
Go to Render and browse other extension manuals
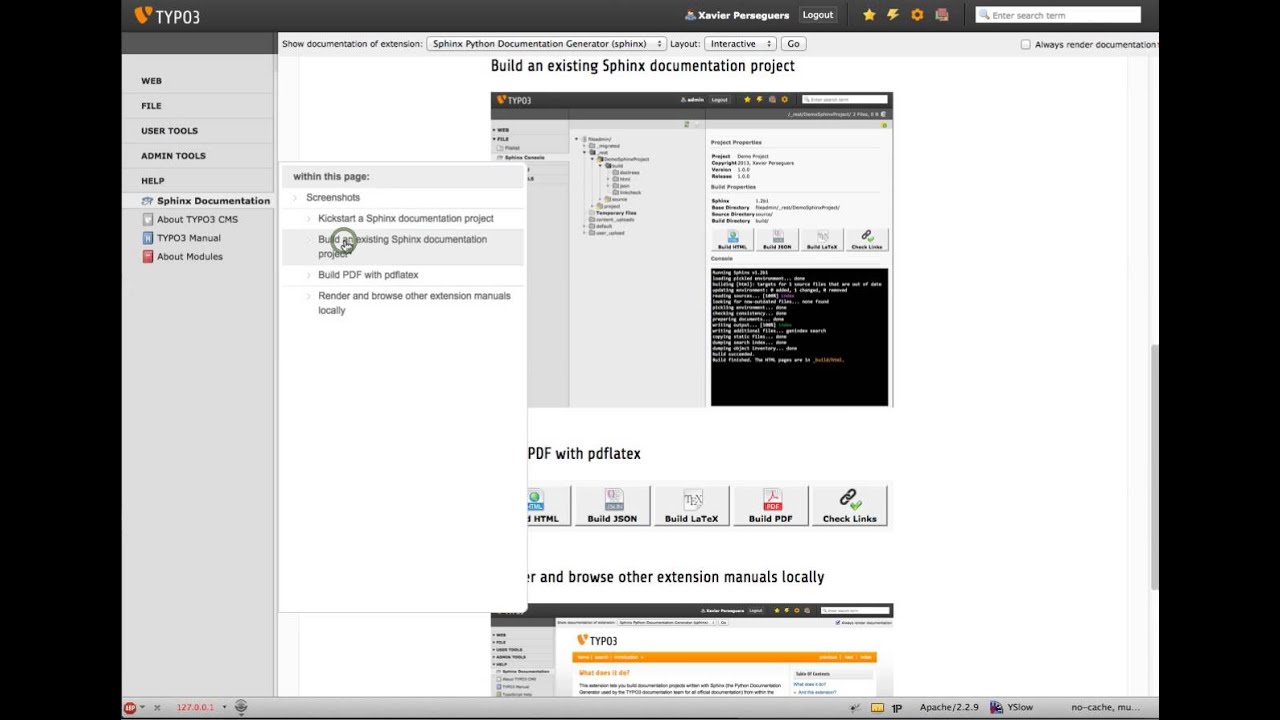414,303
